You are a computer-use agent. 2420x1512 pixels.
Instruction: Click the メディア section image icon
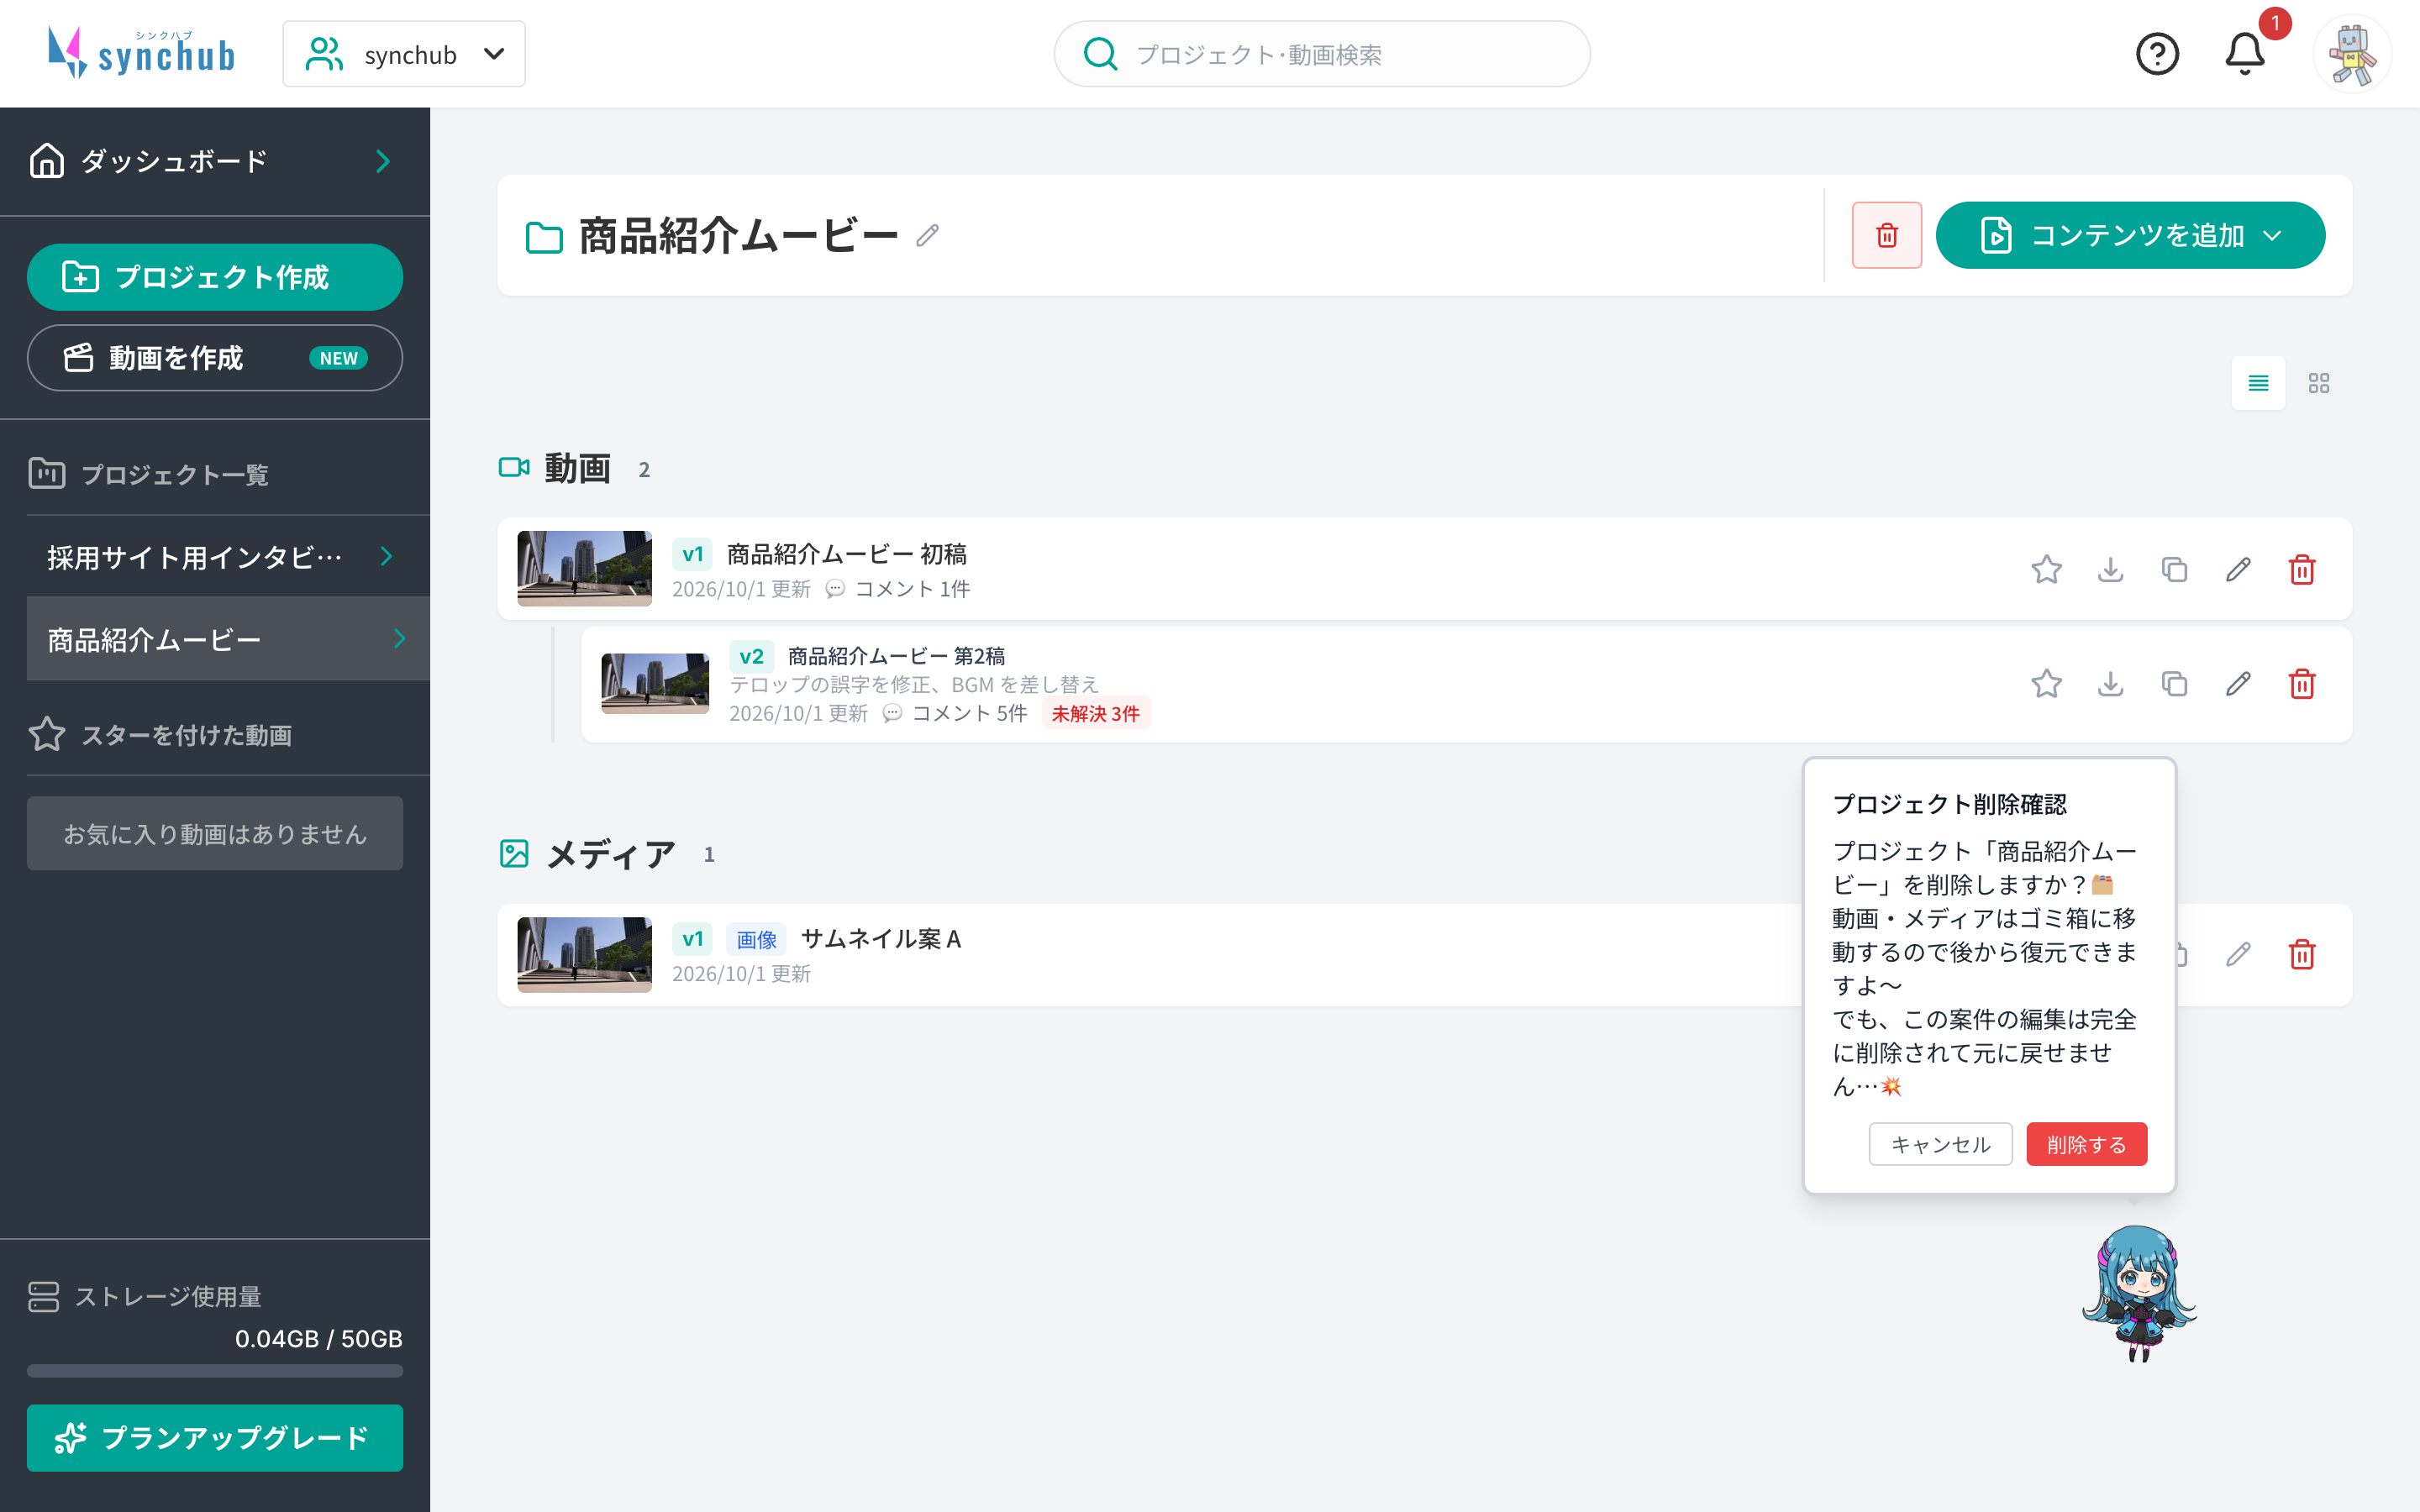click(514, 853)
